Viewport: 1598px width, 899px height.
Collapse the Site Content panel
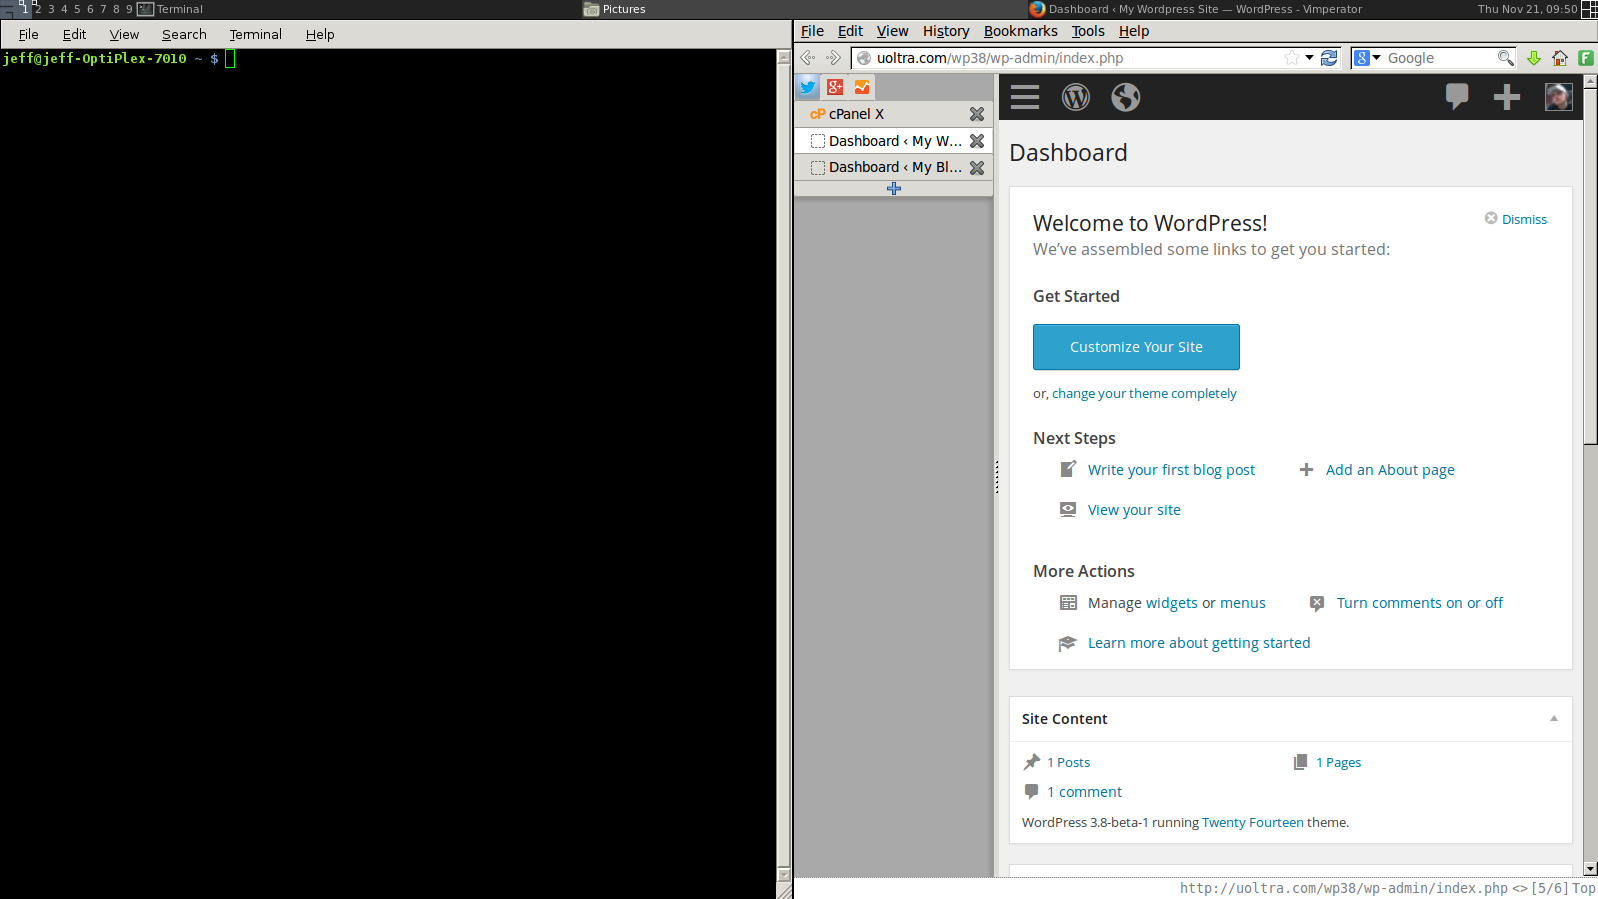click(1554, 719)
